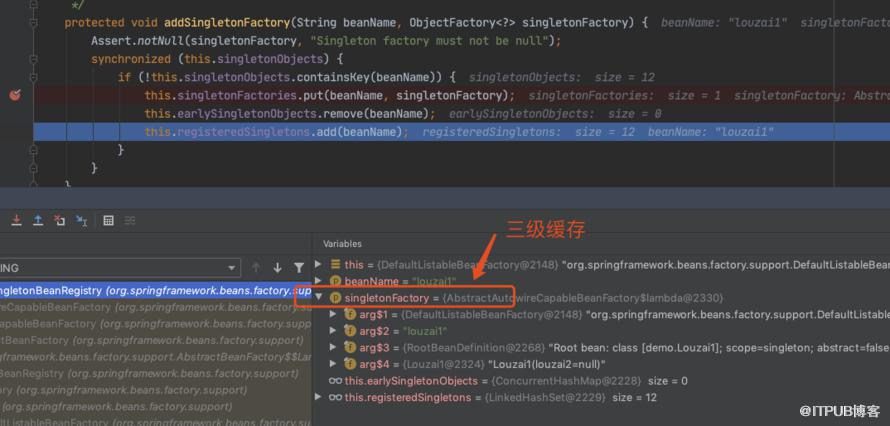
Task: Expand the arg$3 RootBeanDefinition node
Action: (334, 347)
